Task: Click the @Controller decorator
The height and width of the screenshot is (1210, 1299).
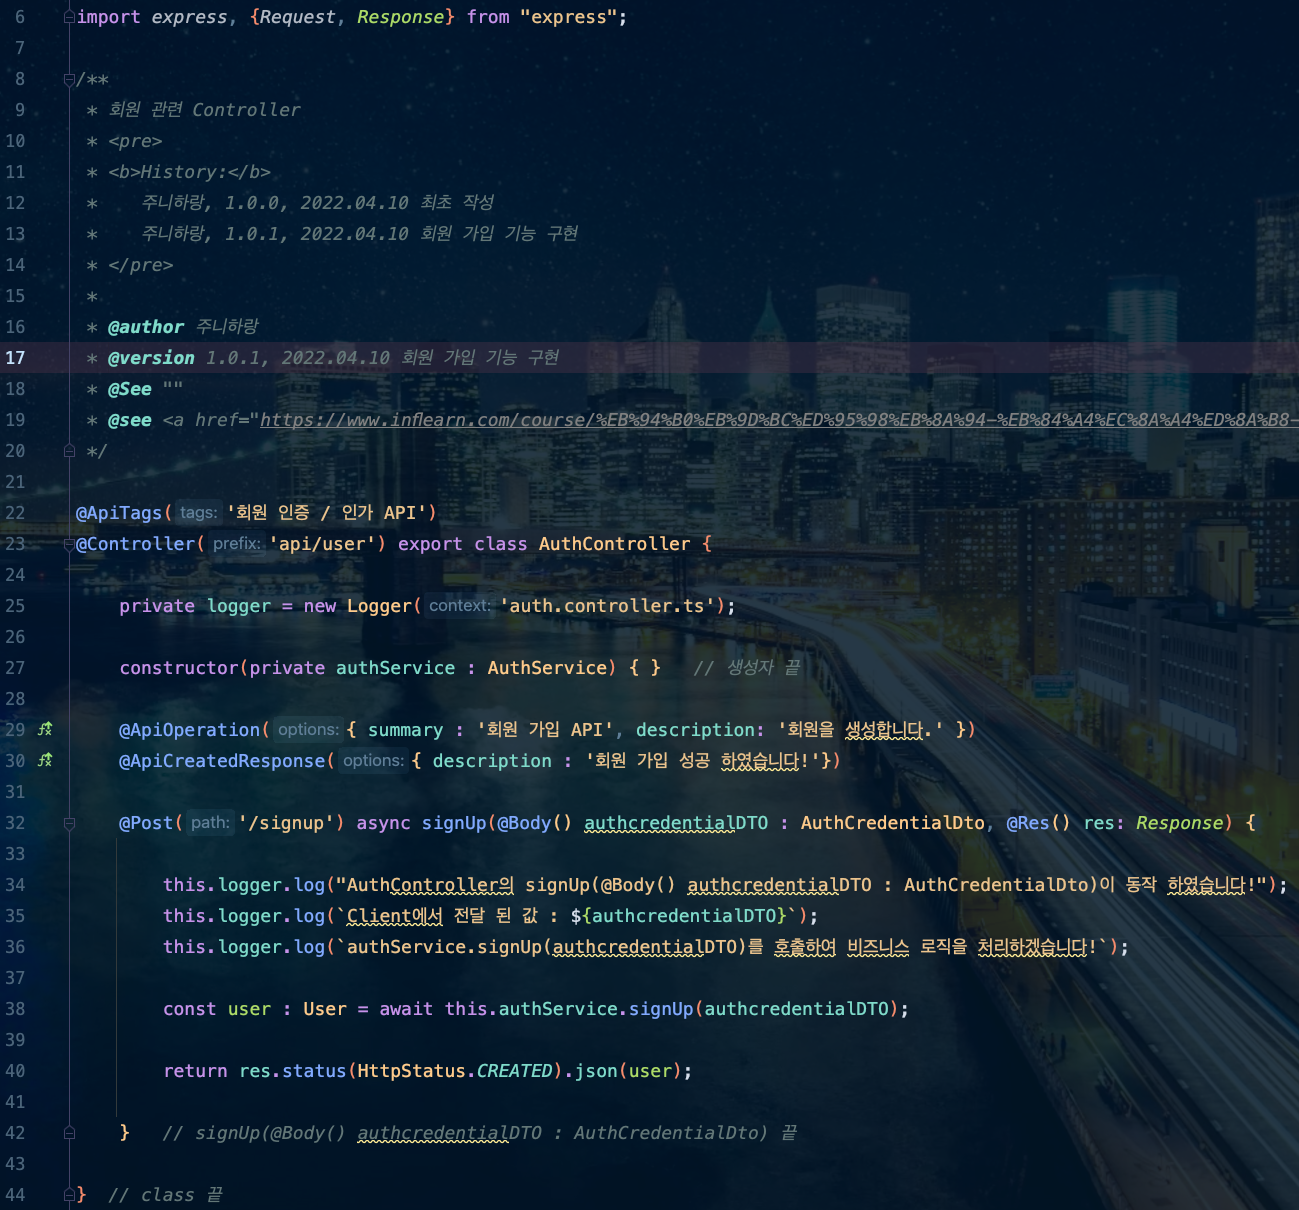Action: click(x=135, y=544)
